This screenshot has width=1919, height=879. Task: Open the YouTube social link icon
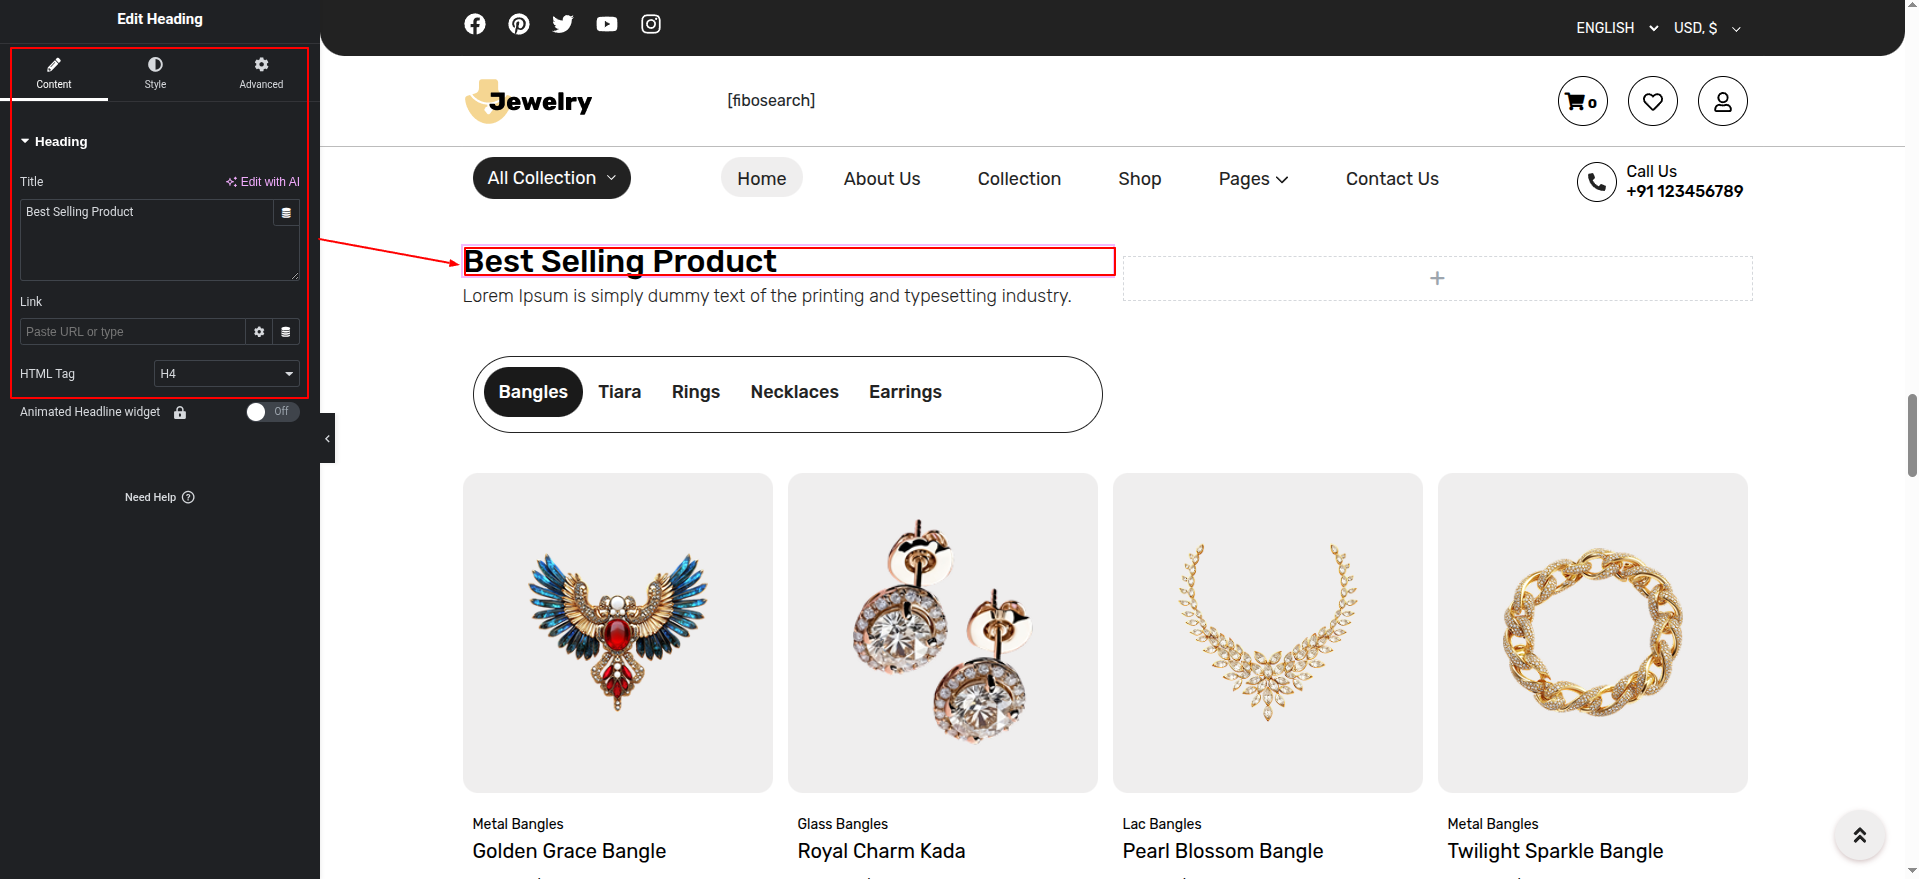tap(607, 24)
